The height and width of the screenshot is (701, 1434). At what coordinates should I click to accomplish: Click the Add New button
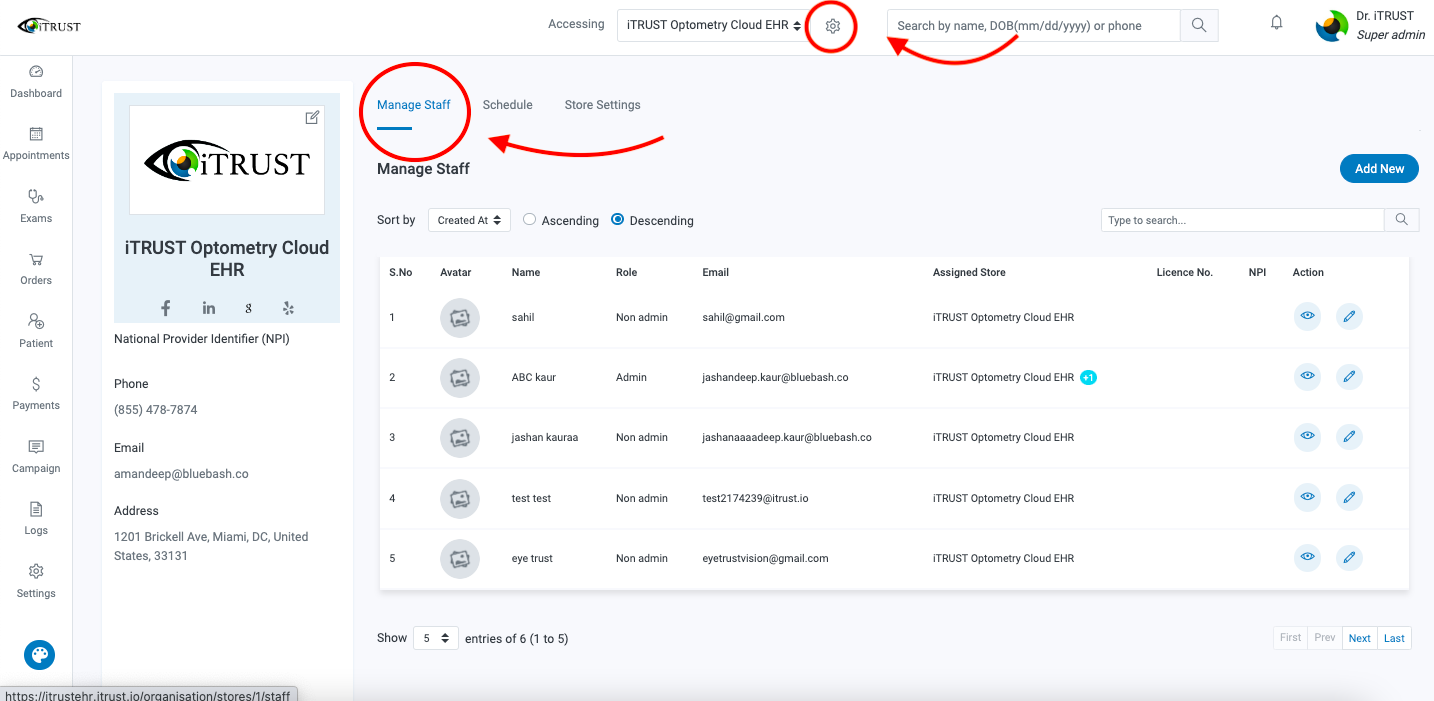[x=1379, y=169]
